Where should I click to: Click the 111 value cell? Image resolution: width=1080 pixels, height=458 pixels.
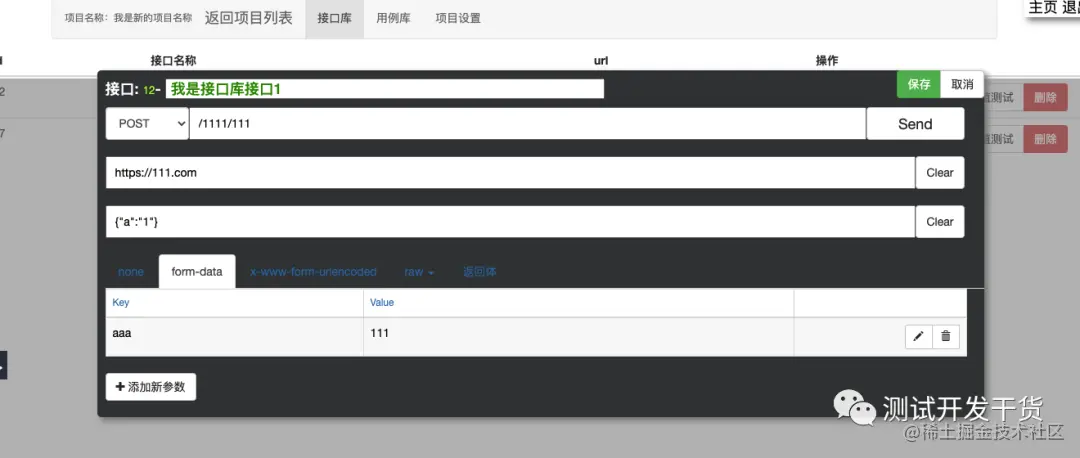pos(579,337)
